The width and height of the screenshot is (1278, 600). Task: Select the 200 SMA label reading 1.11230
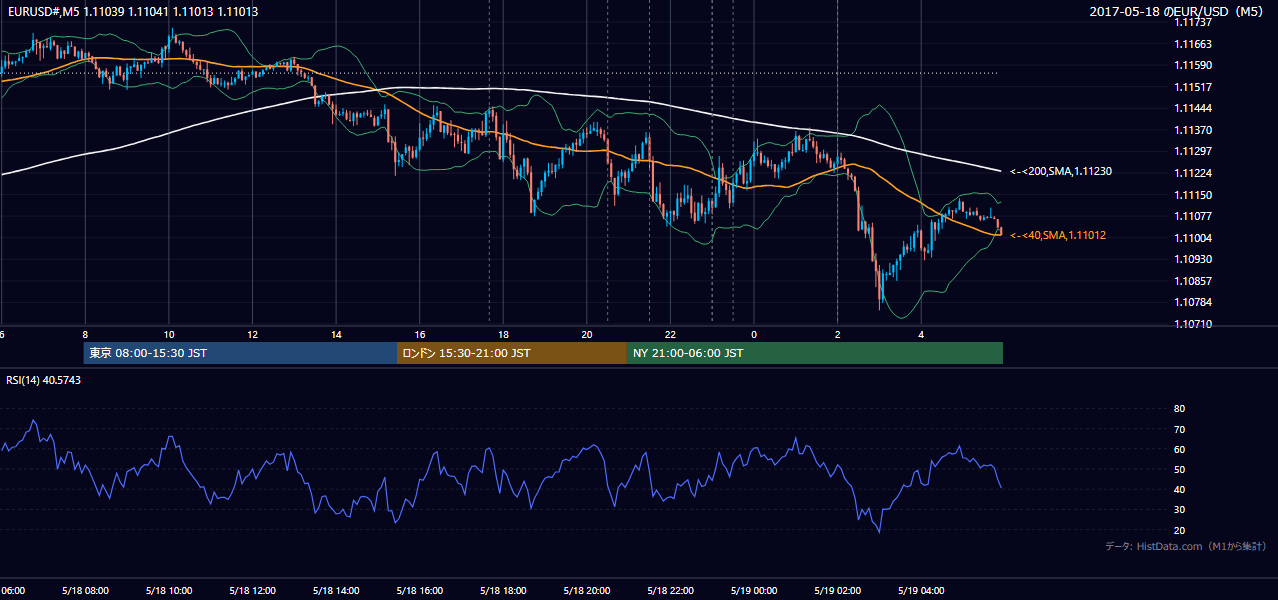tap(1061, 171)
